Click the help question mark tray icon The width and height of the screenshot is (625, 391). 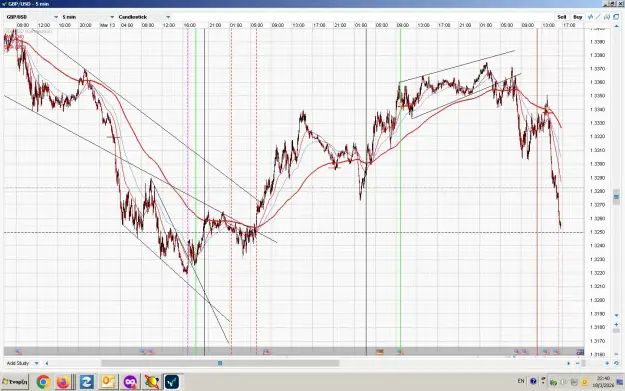point(533,381)
